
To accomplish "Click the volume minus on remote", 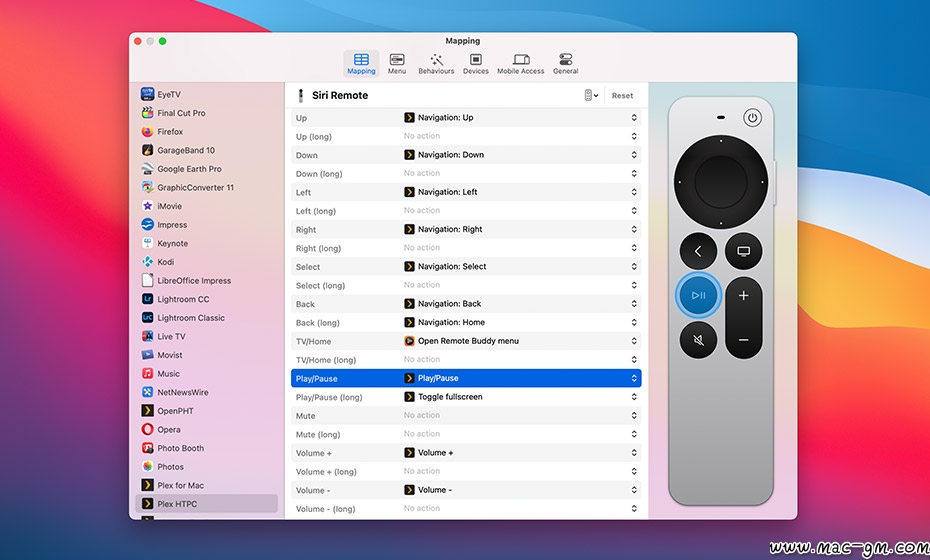I will 743,340.
